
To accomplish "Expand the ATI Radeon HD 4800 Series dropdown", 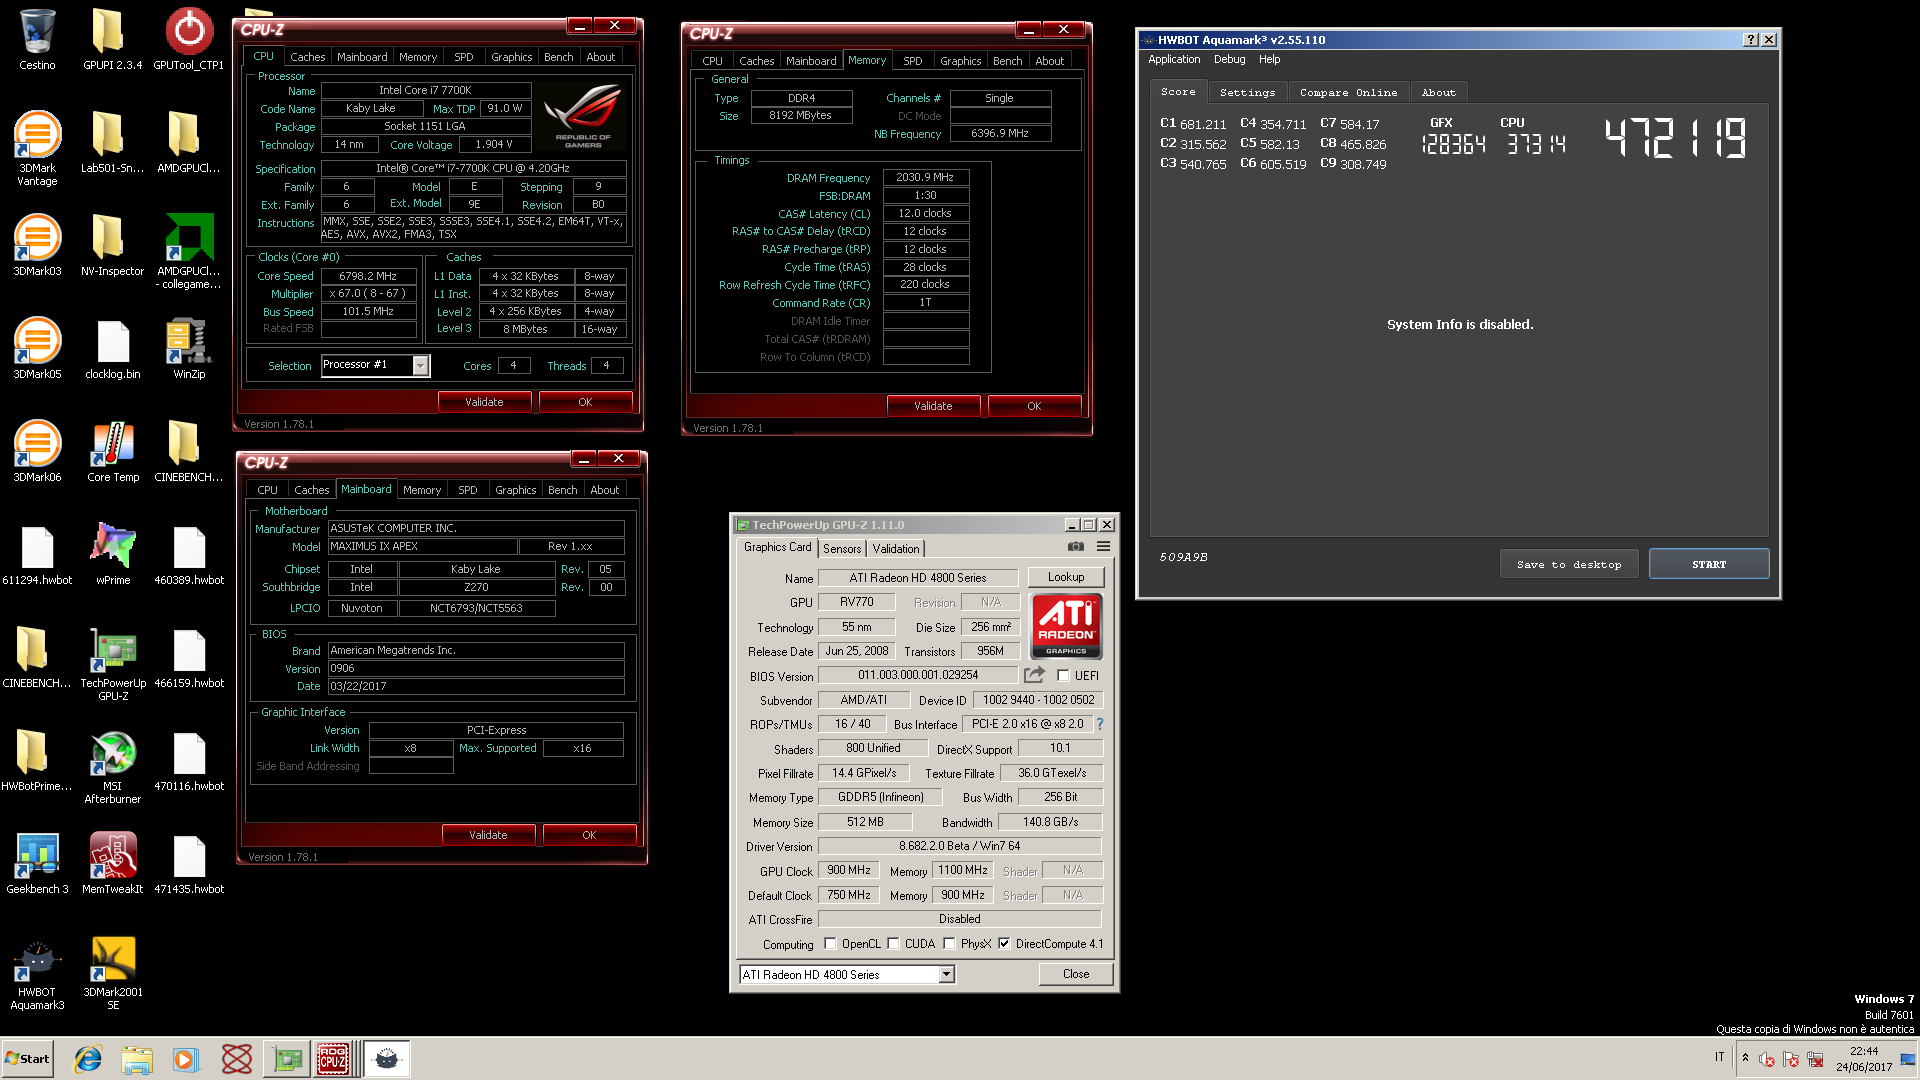I will pos(946,974).
